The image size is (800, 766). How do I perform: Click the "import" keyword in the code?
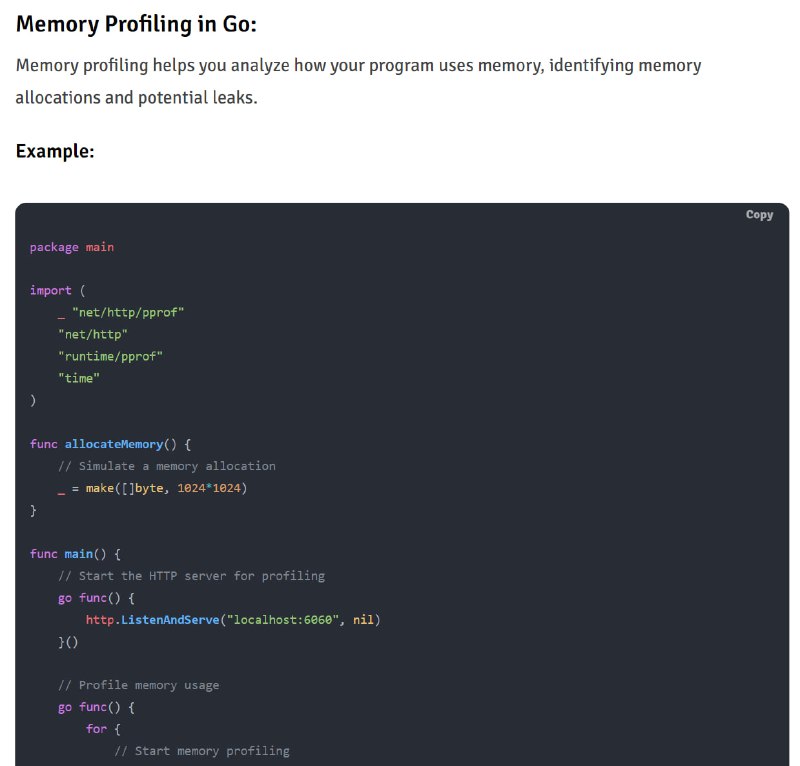(x=51, y=290)
